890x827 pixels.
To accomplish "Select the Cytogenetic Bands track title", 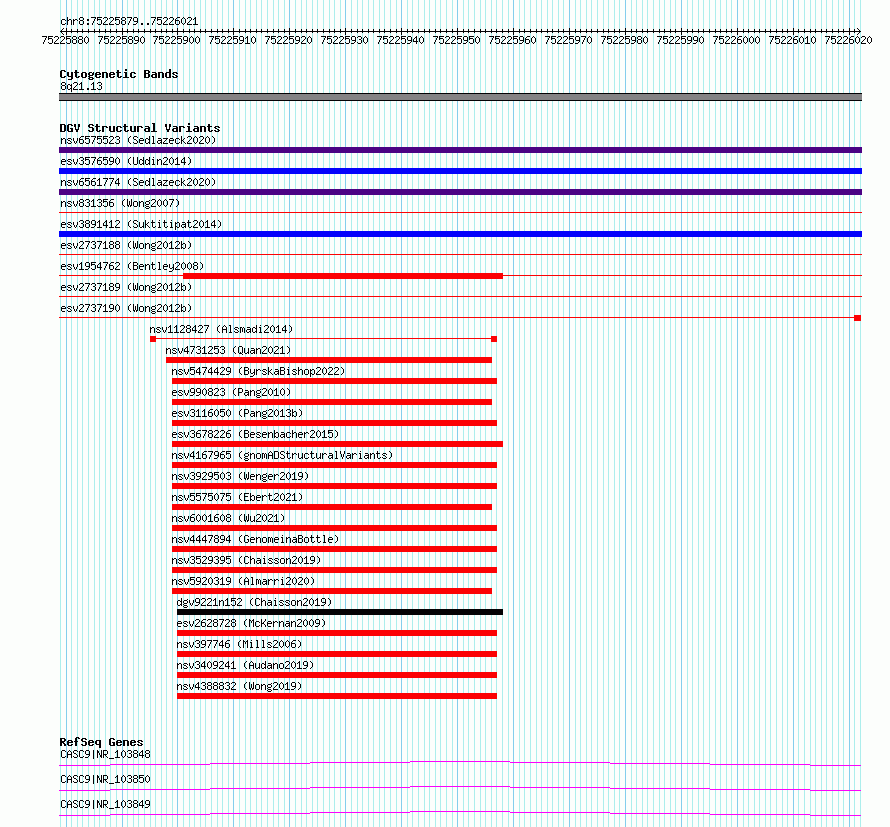I will pyautogui.click(x=119, y=74).
